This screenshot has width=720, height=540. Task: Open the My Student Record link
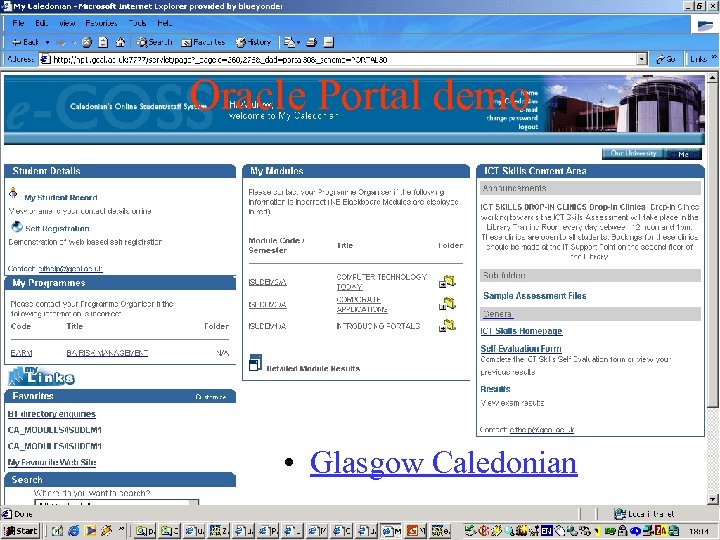pos(61,197)
